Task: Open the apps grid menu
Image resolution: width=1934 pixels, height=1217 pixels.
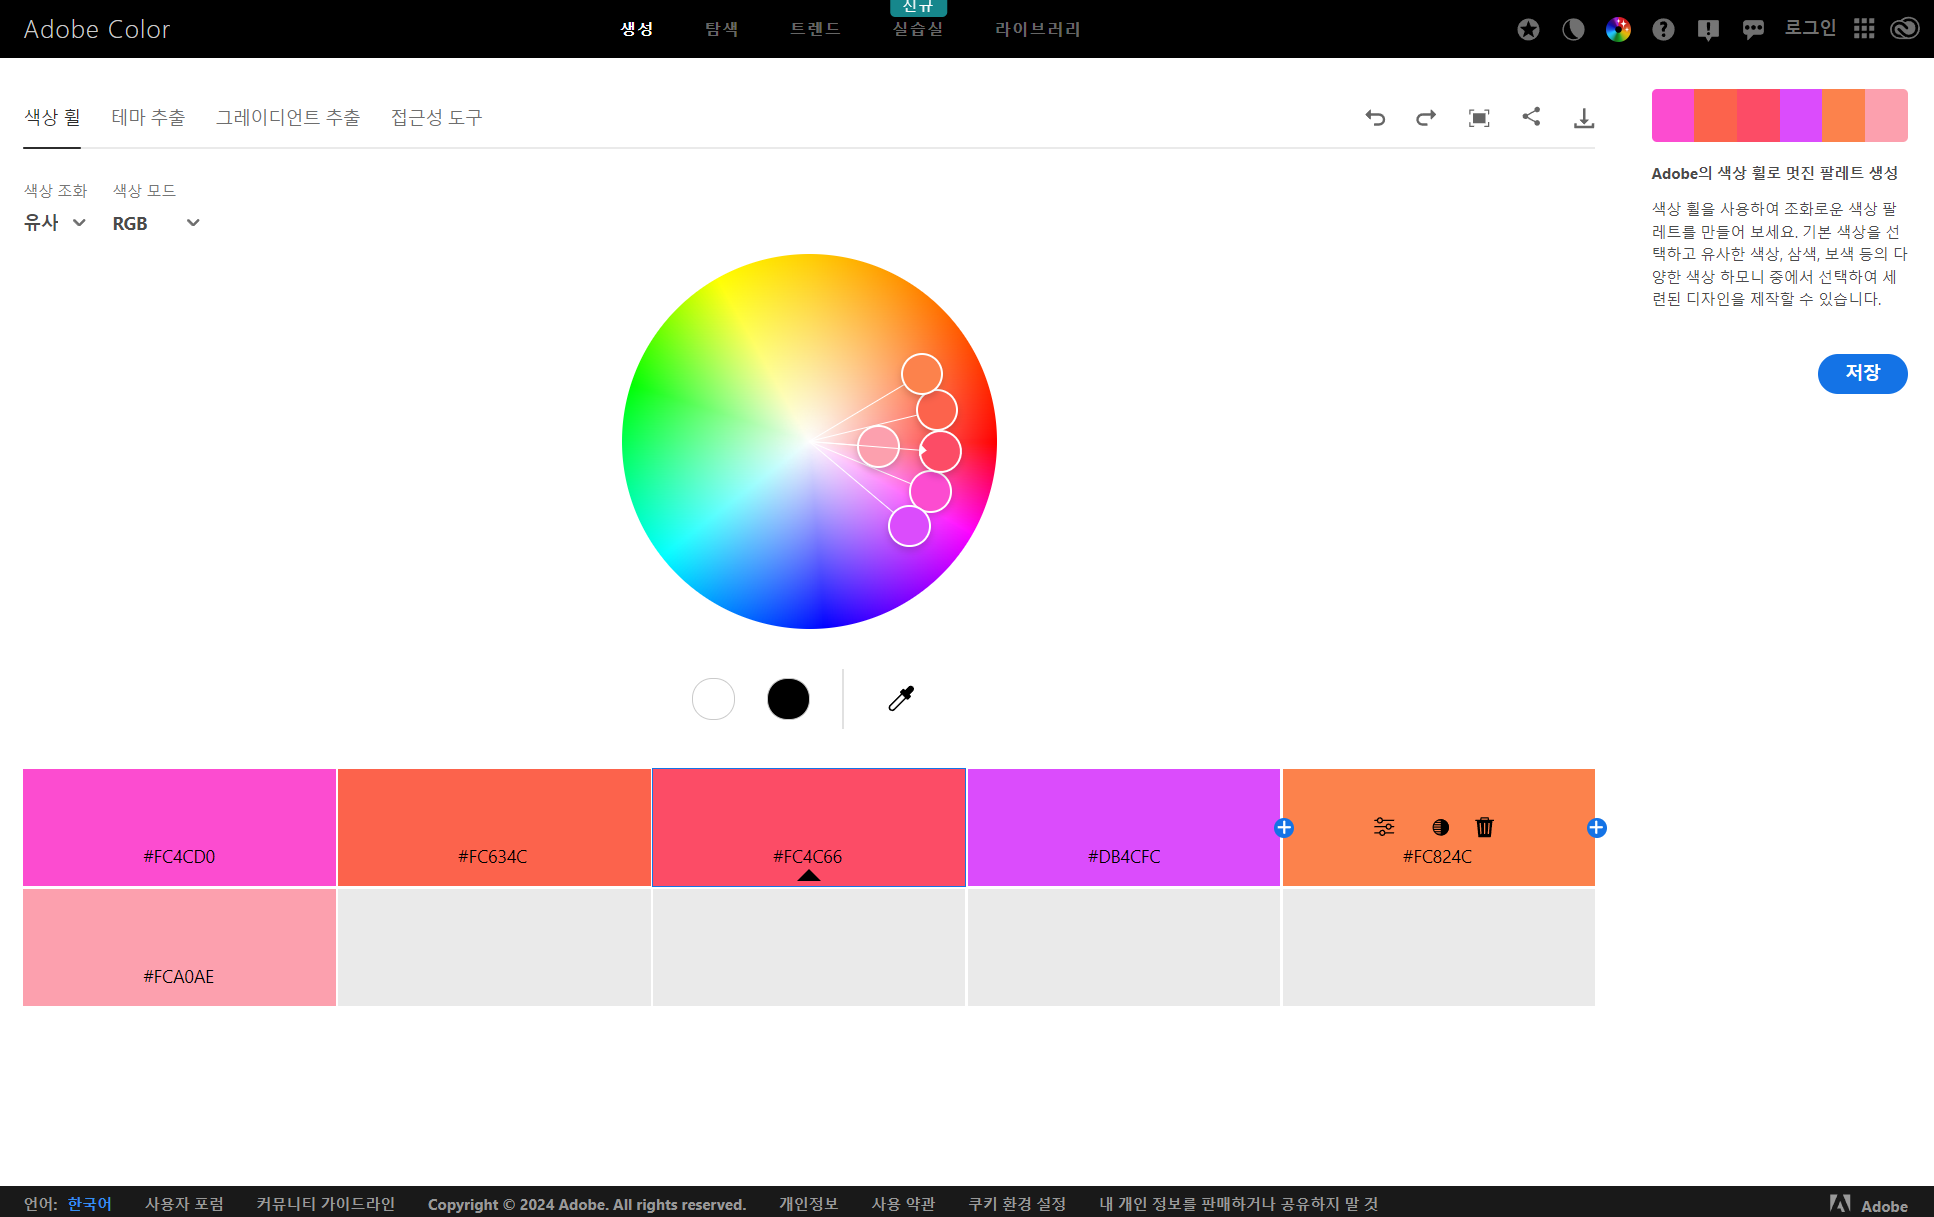Action: click(1864, 29)
